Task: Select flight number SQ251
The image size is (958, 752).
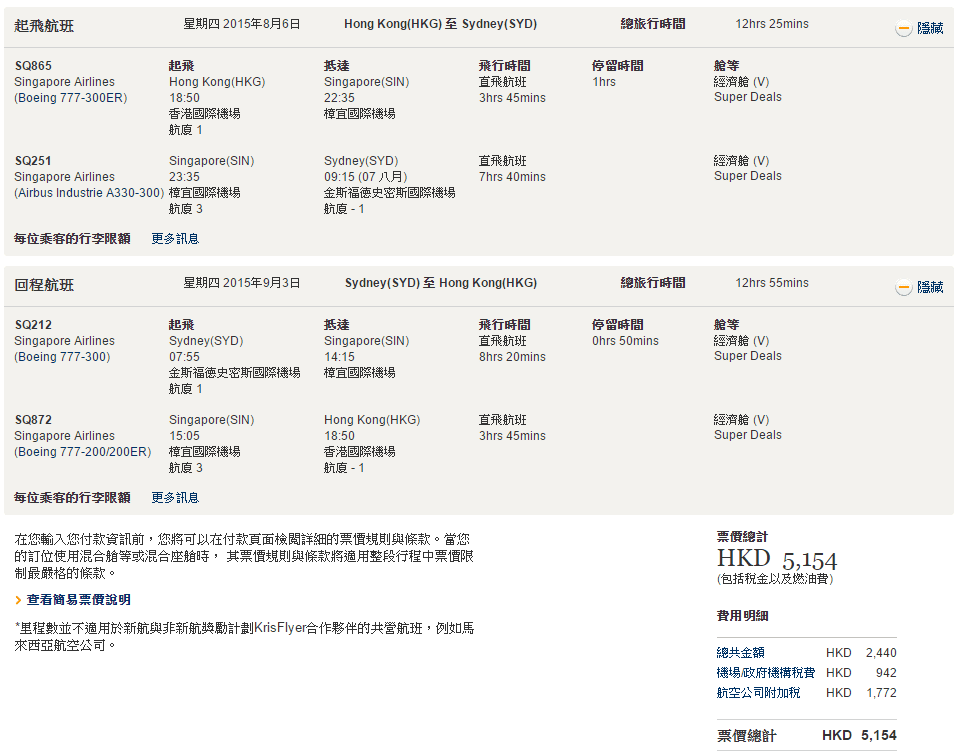Action: click(33, 161)
